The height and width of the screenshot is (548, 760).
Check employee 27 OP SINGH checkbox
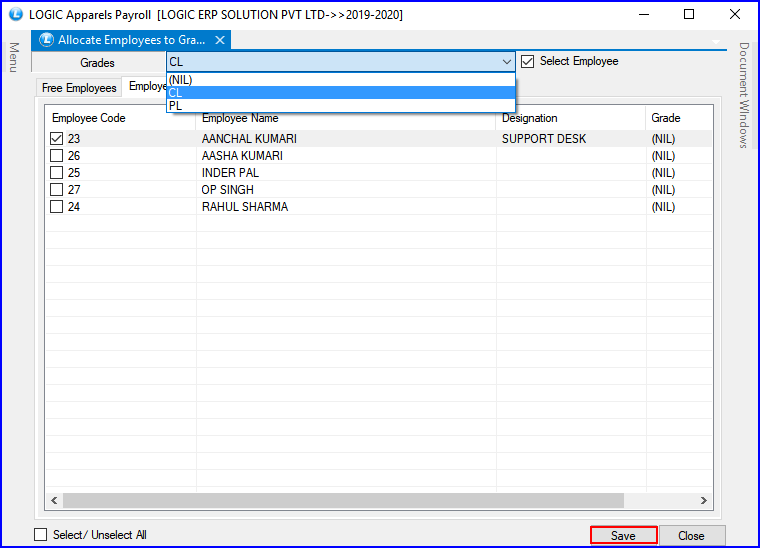[x=57, y=189]
